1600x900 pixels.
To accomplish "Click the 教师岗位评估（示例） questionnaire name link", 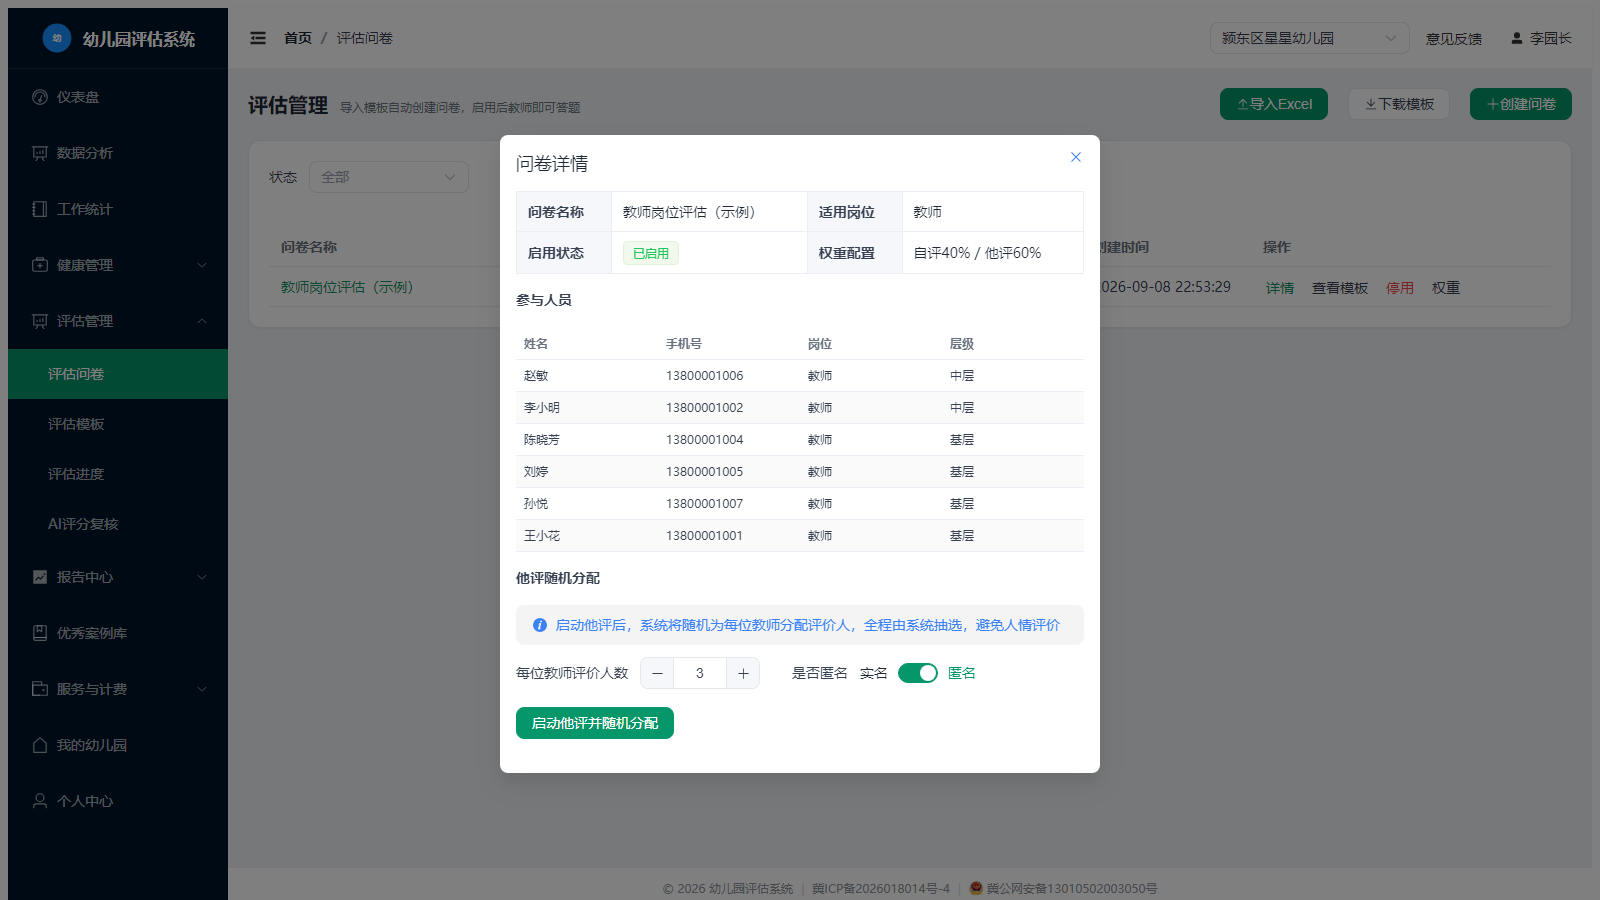I will pos(347,287).
